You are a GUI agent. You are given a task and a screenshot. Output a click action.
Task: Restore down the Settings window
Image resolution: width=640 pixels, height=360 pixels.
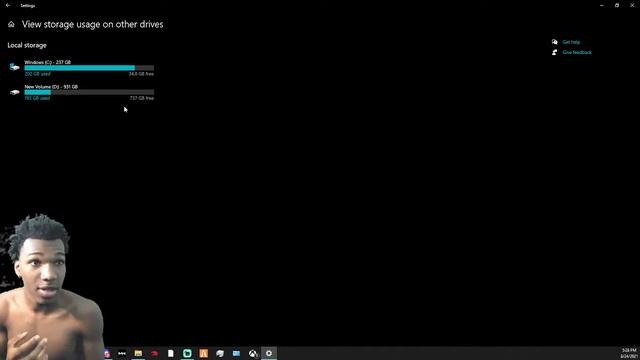tap(617, 5)
